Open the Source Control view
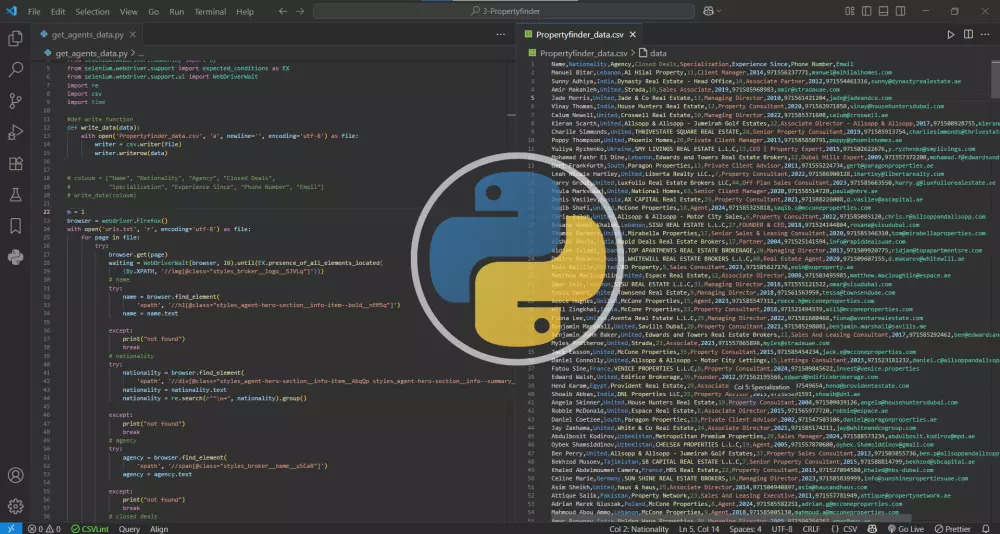1000x534 pixels. click(15, 101)
